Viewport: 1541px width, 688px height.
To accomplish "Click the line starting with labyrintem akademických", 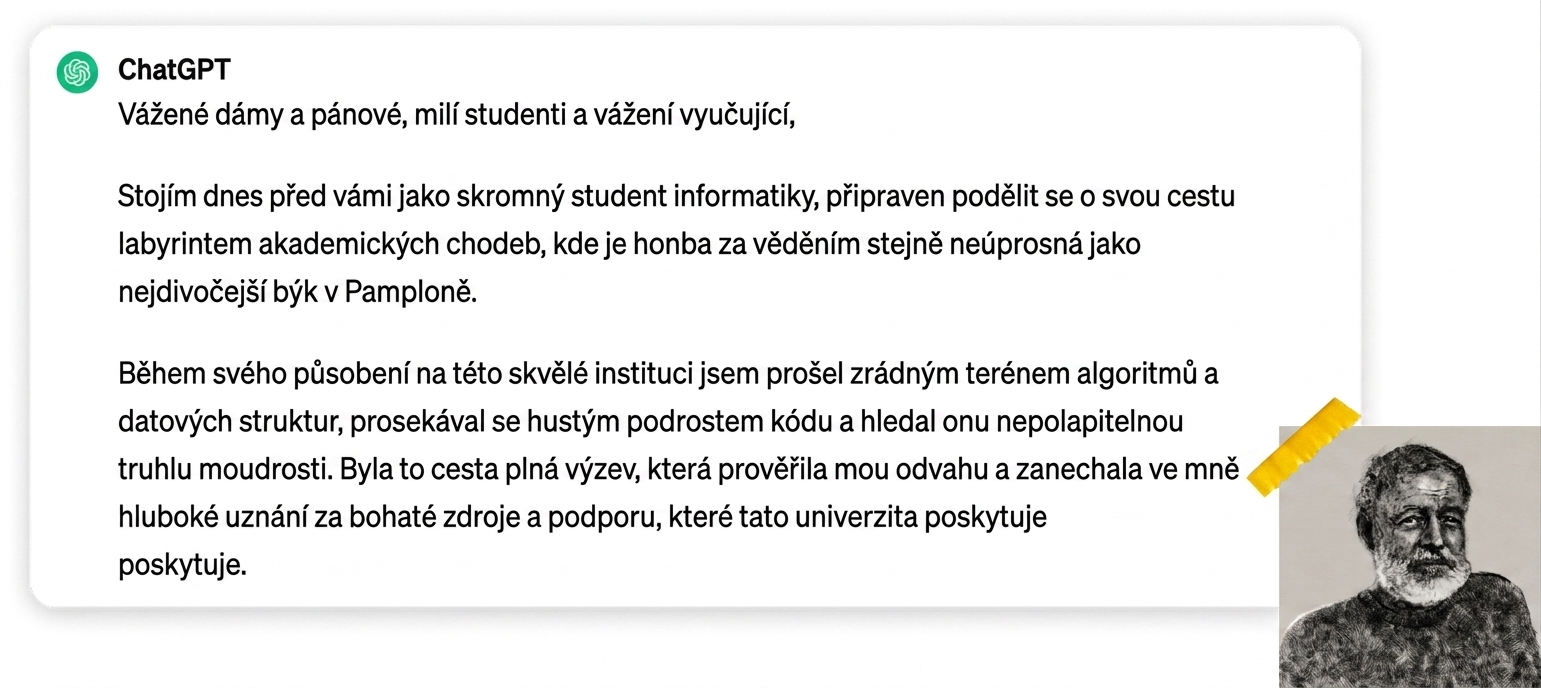I will [x=629, y=245].
